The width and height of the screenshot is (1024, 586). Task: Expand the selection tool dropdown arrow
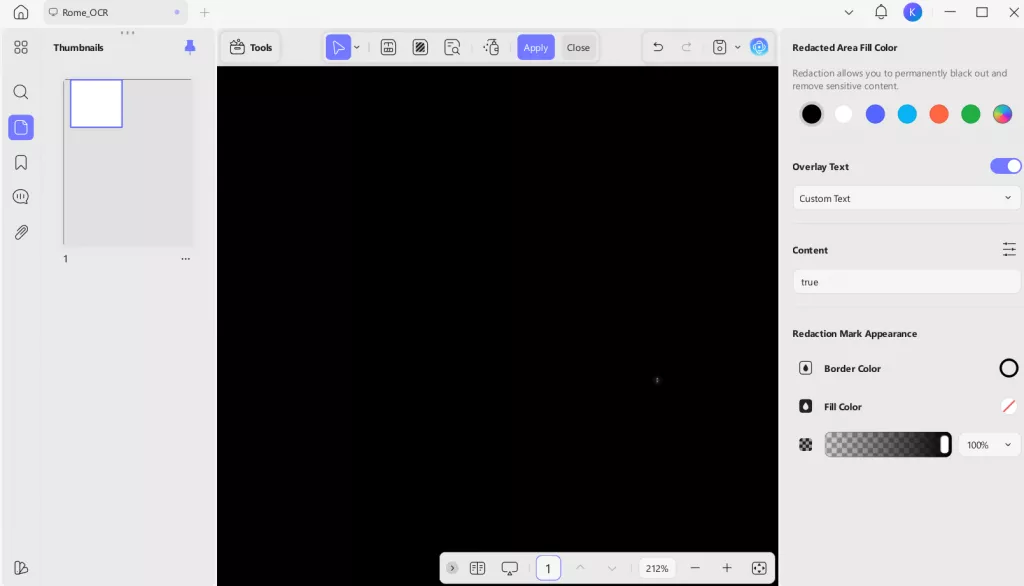356,46
